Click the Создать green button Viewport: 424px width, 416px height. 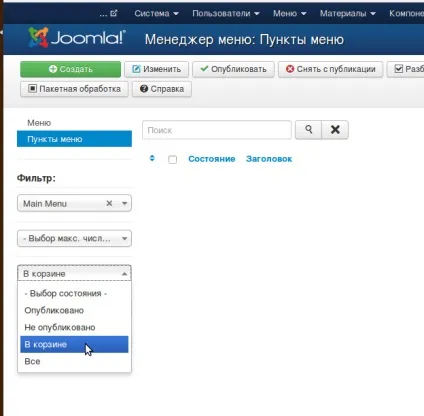click(70, 69)
